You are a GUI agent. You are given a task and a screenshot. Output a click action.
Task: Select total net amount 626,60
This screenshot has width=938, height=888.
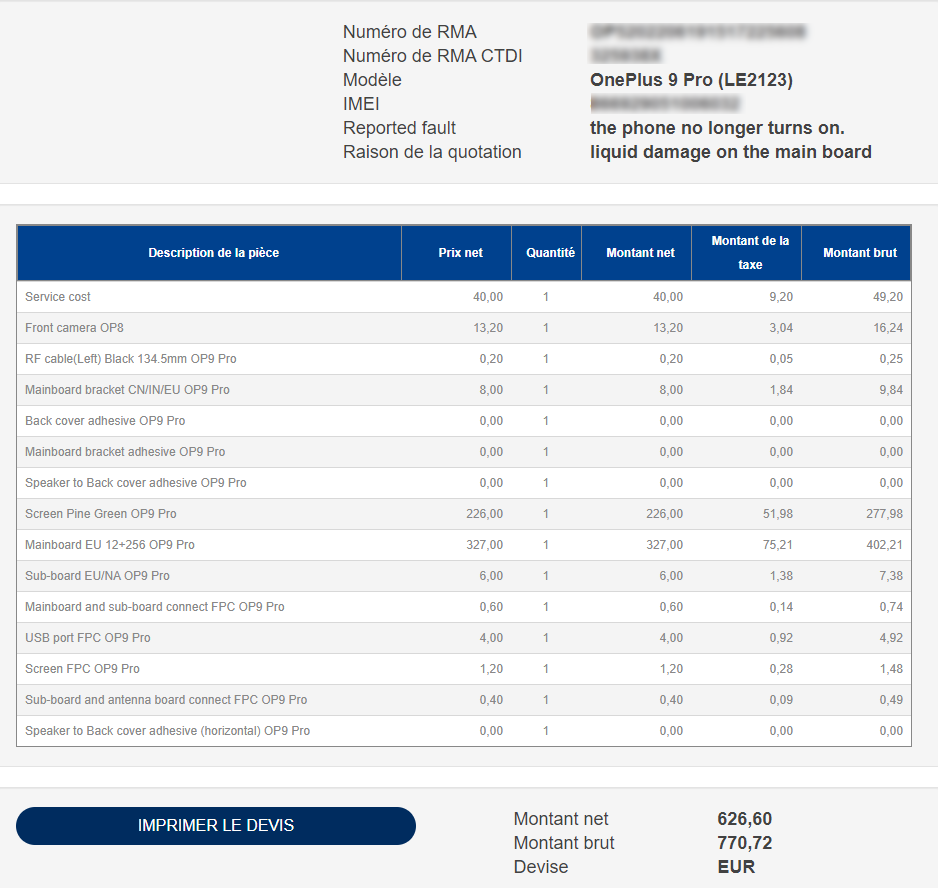click(745, 819)
